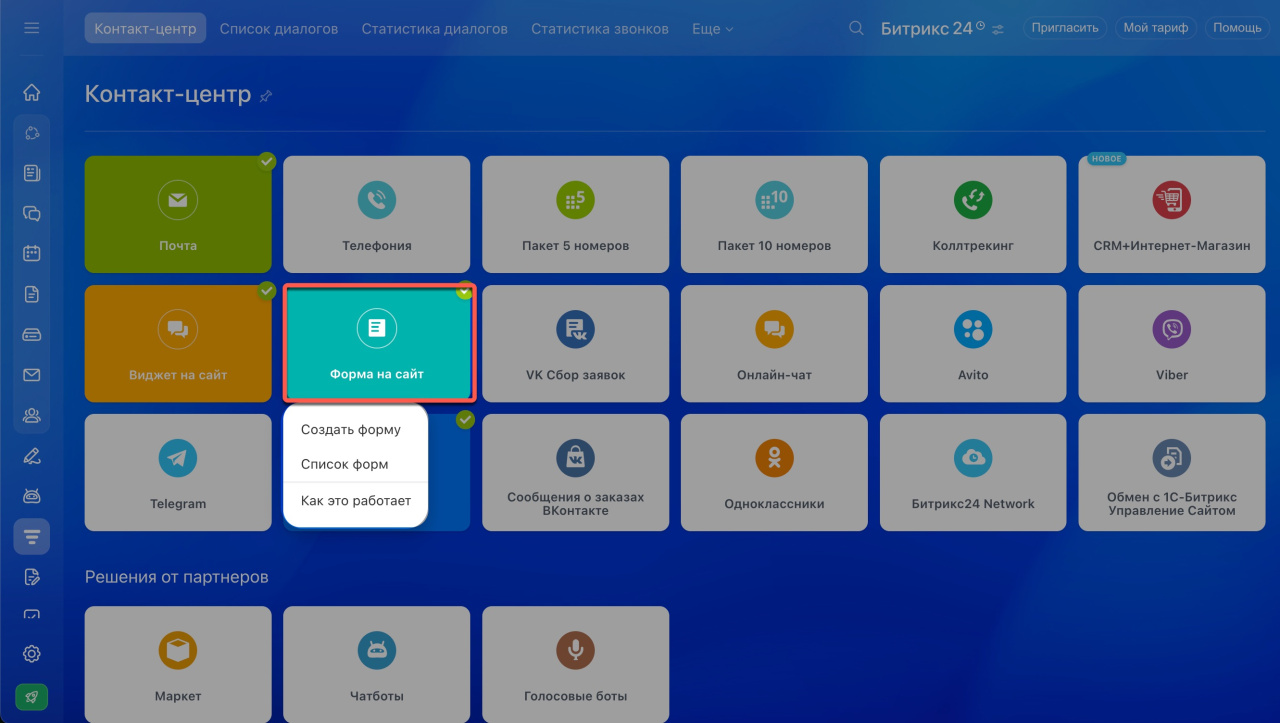This screenshot has height=723, width=1280.
Task: Click the Битрикс 24 logo text
Action: (926, 29)
